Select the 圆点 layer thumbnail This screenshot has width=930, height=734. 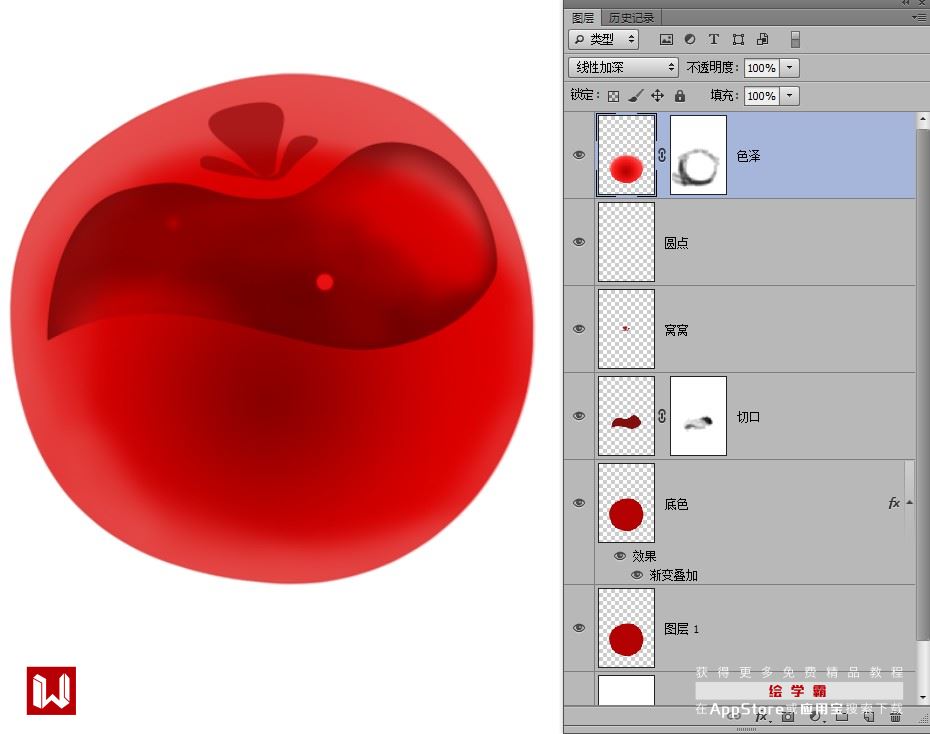pyautogui.click(x=626, y=242)
